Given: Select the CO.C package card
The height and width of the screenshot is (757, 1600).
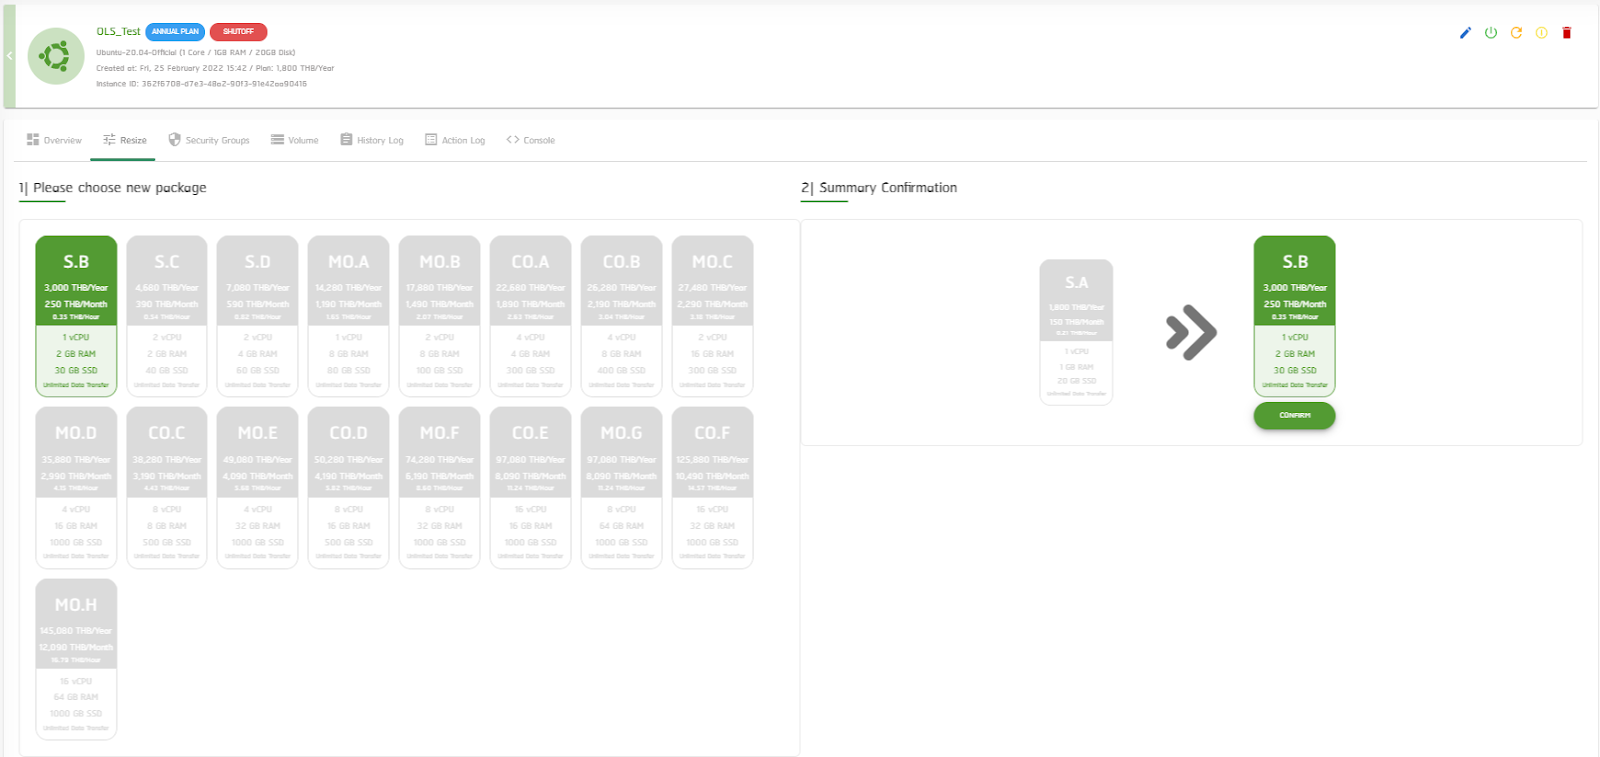Looking at the screenshot, I should (x=167, y=488).
